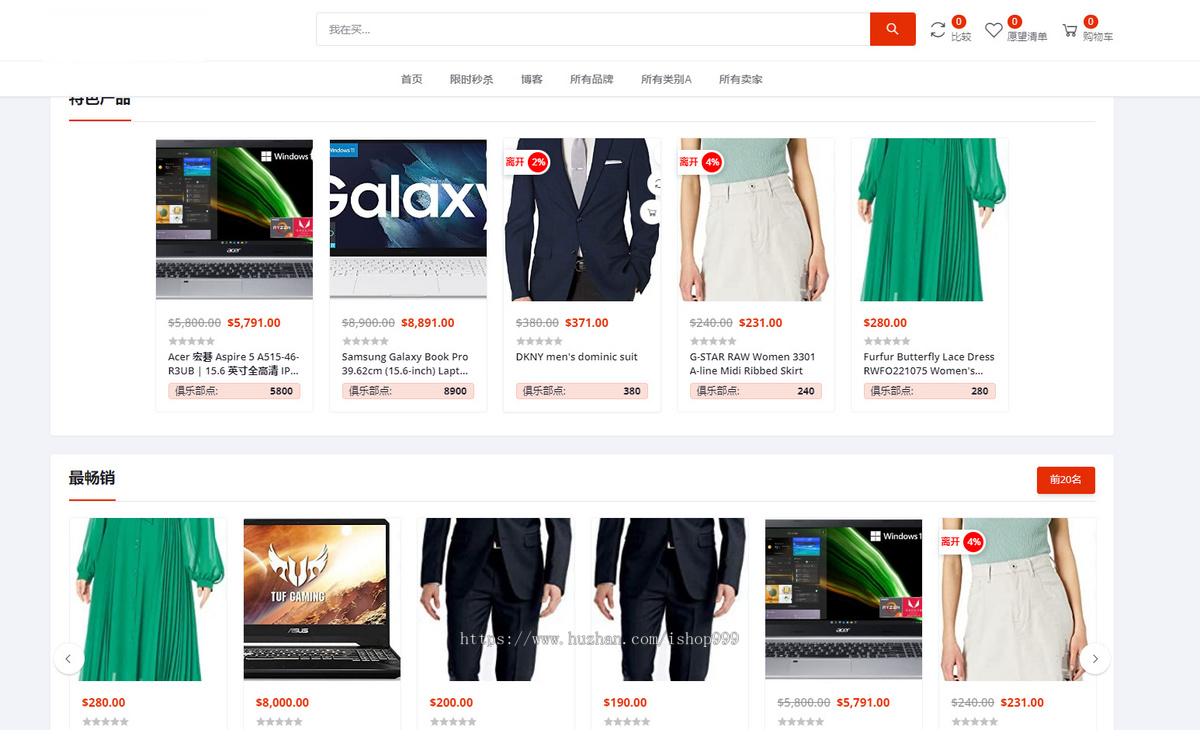Click green dress image in 最畅销 row
The image size is (1200, 730).
(x=148, y=599)
